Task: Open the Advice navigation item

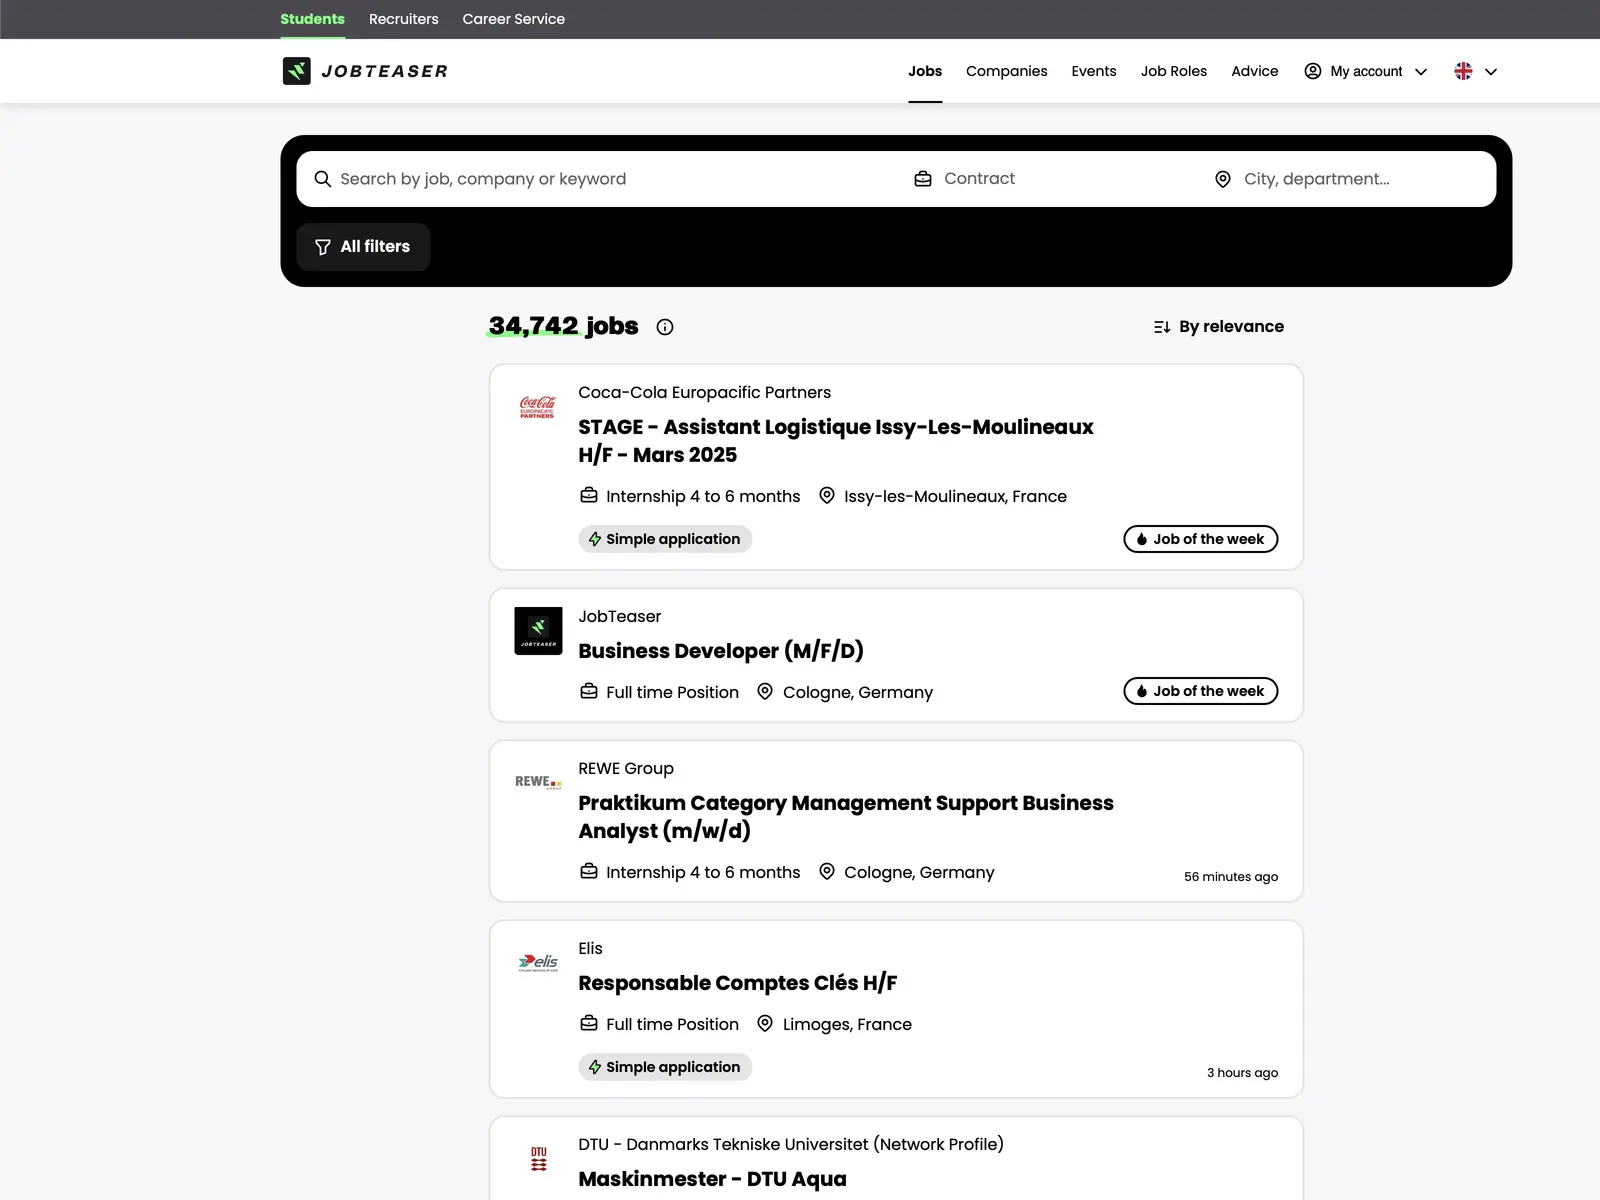Action: [1255, 71]
